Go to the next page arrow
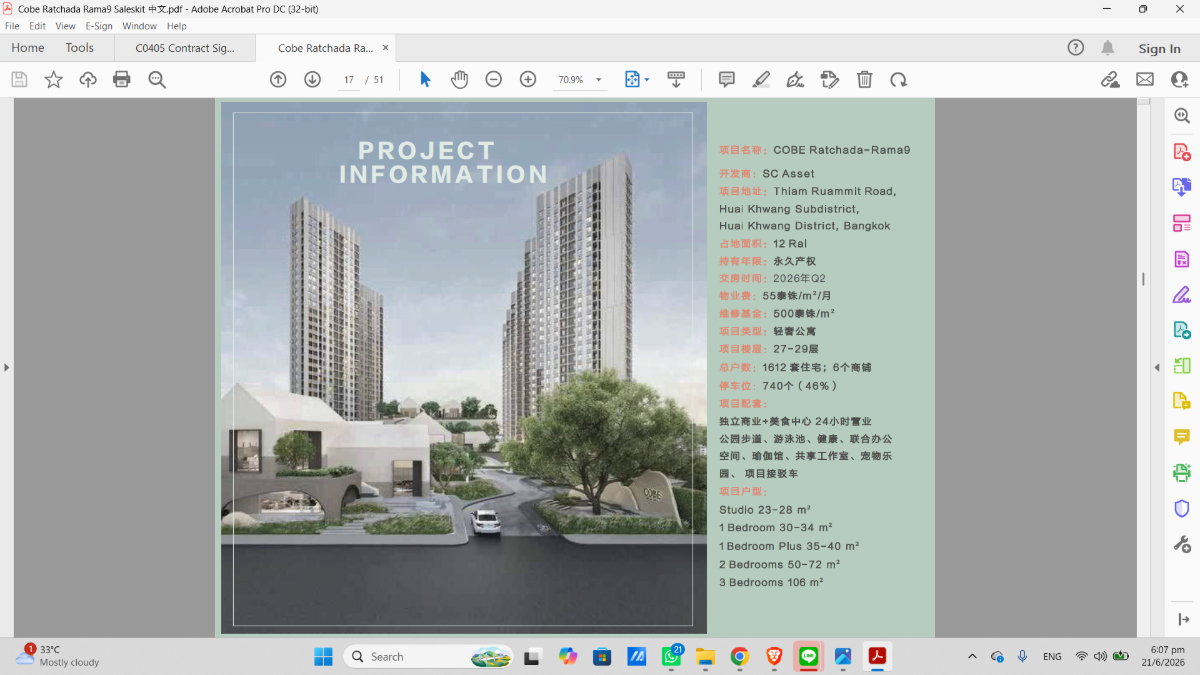The width and height of the screenshot is (1200, 675). coord(312,80)
